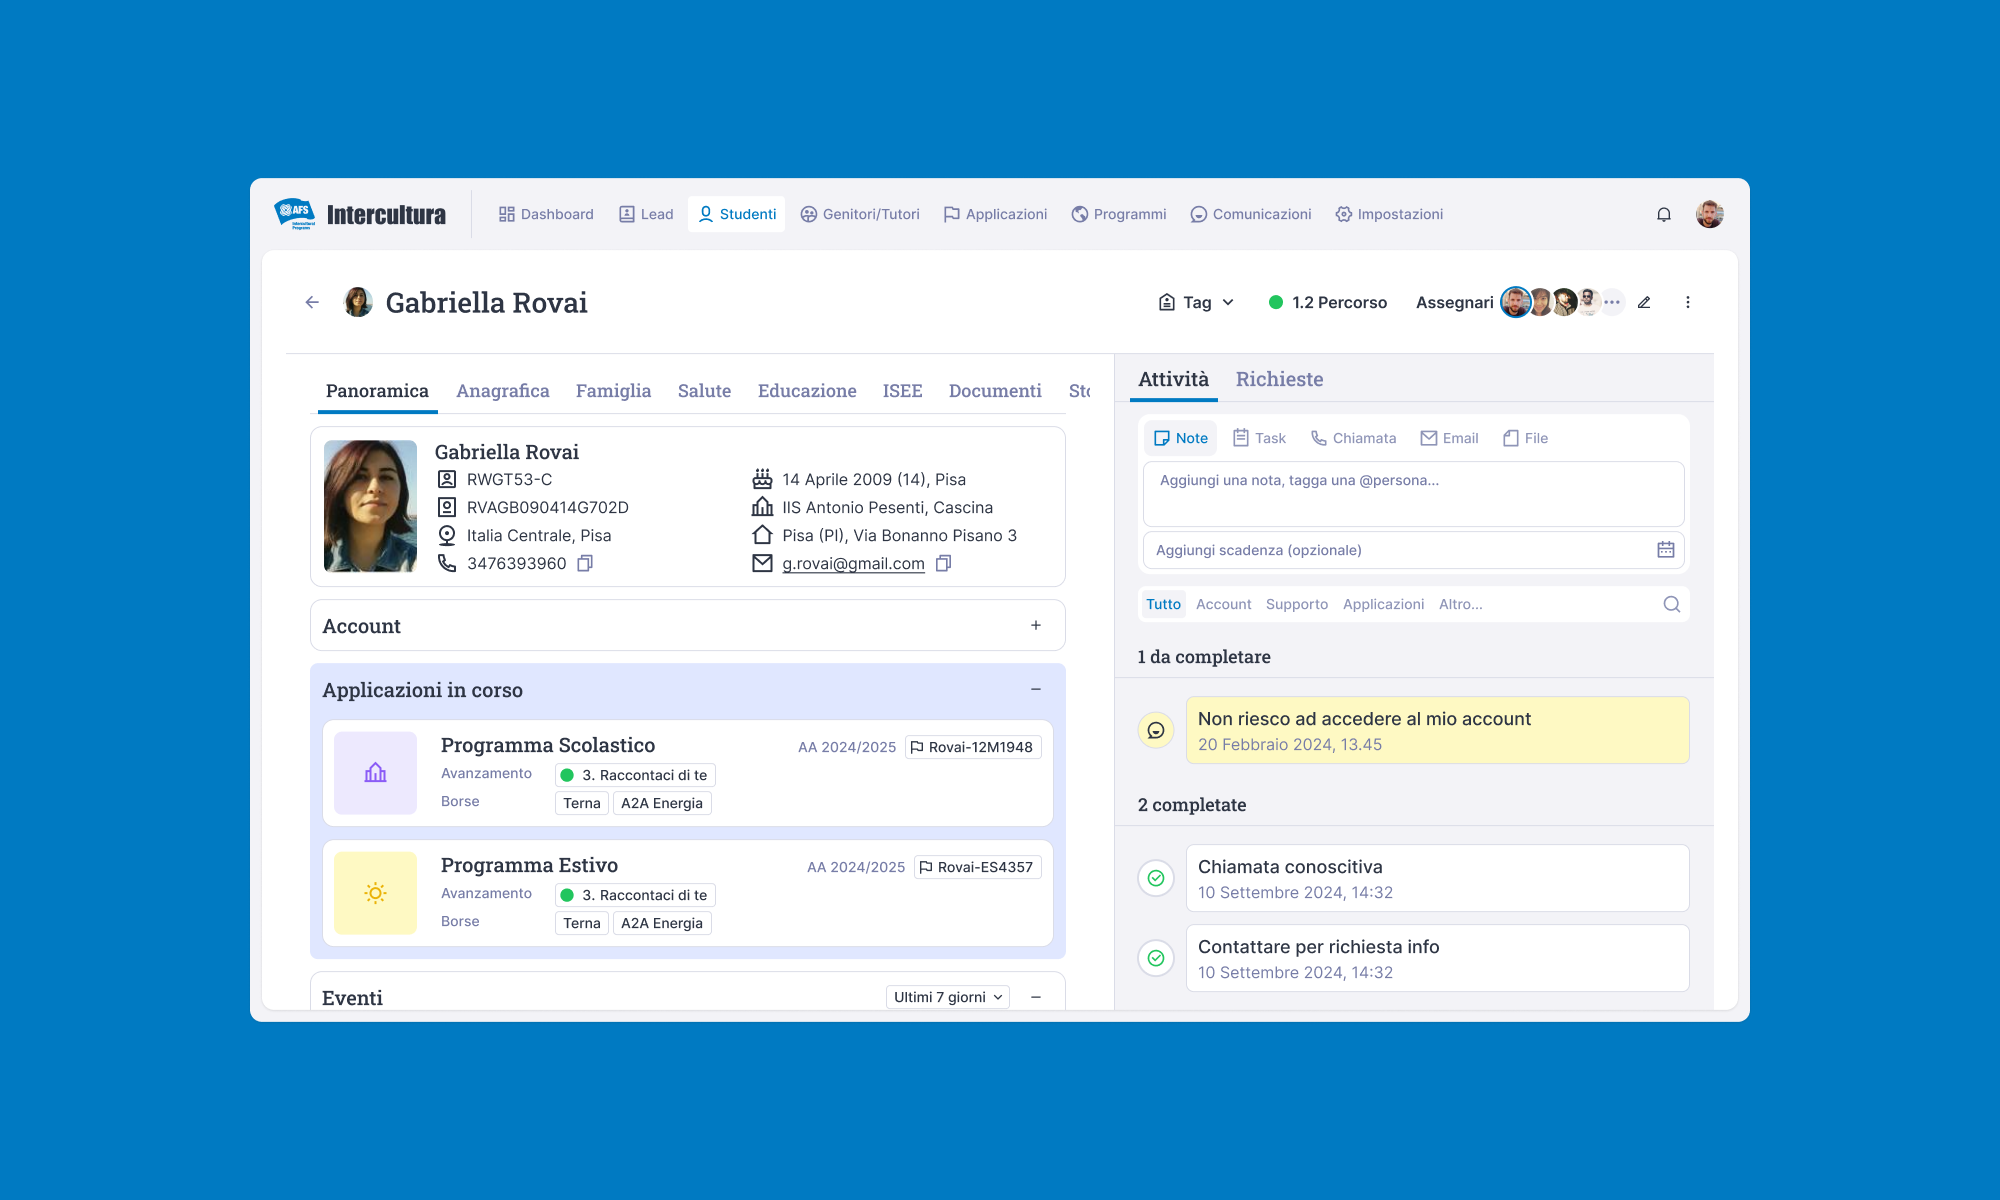Open the Ultimi 7 giorni dropdown
This screenshot has width=2000, height=1200.
click(947, 997)
